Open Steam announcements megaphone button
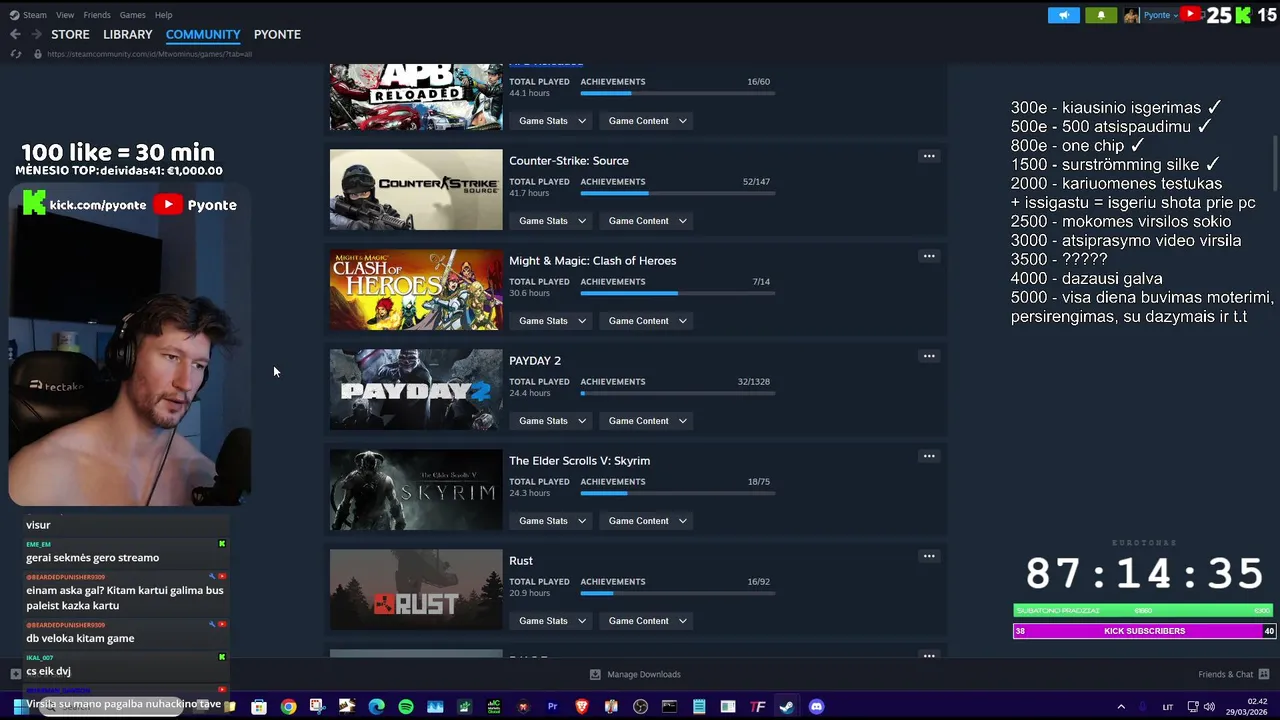Viewport: 1280px width, 720px height. 1063,15
